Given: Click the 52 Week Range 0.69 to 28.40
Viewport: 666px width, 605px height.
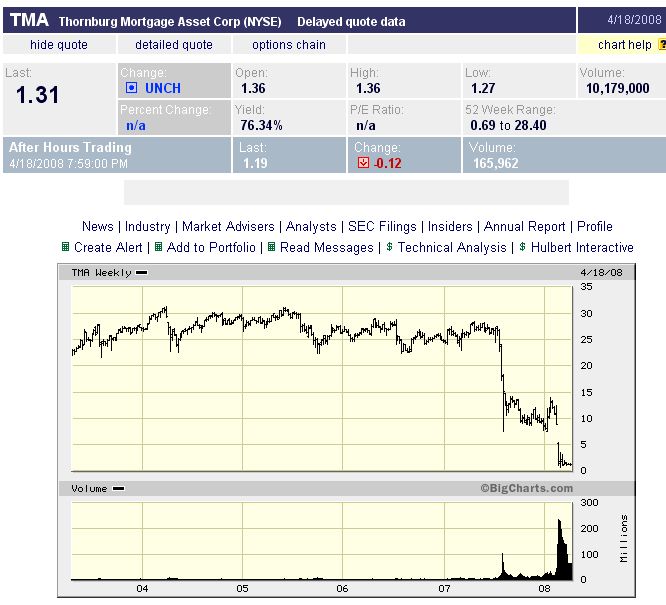Looking at the screenshot, I should point(508,125).
